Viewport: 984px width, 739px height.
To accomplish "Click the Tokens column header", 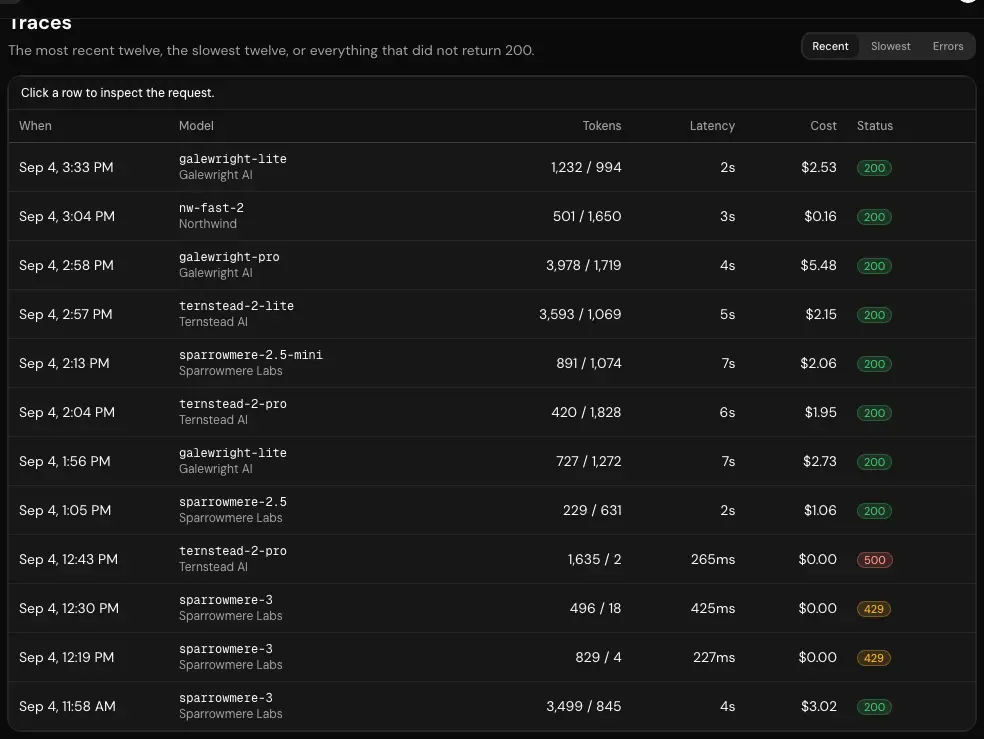I will 601,125.
